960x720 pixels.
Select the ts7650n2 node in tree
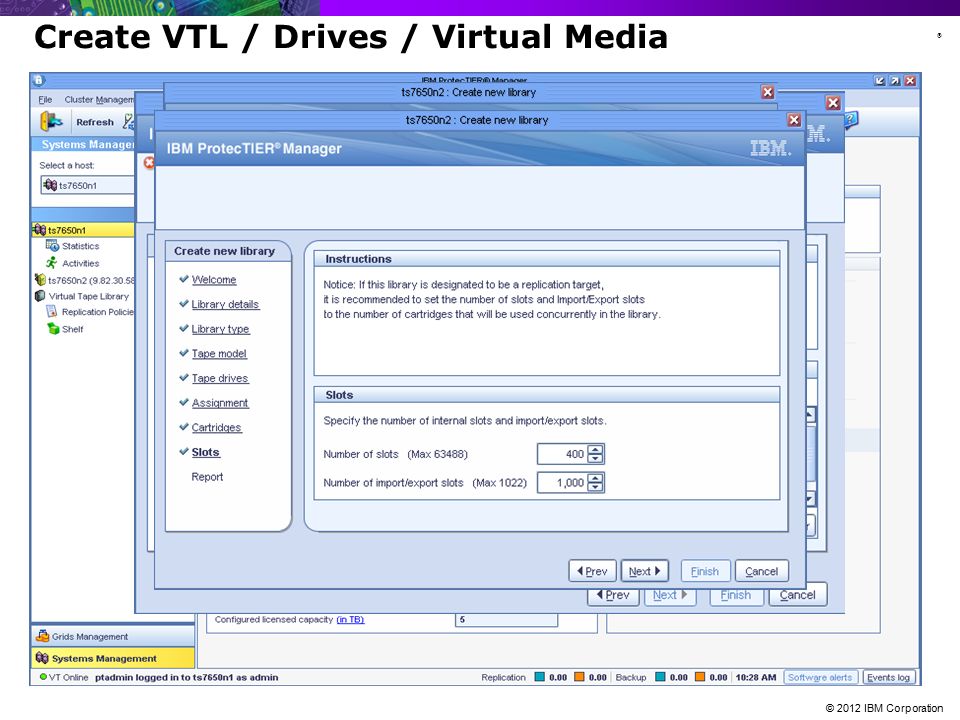(91, 280)
